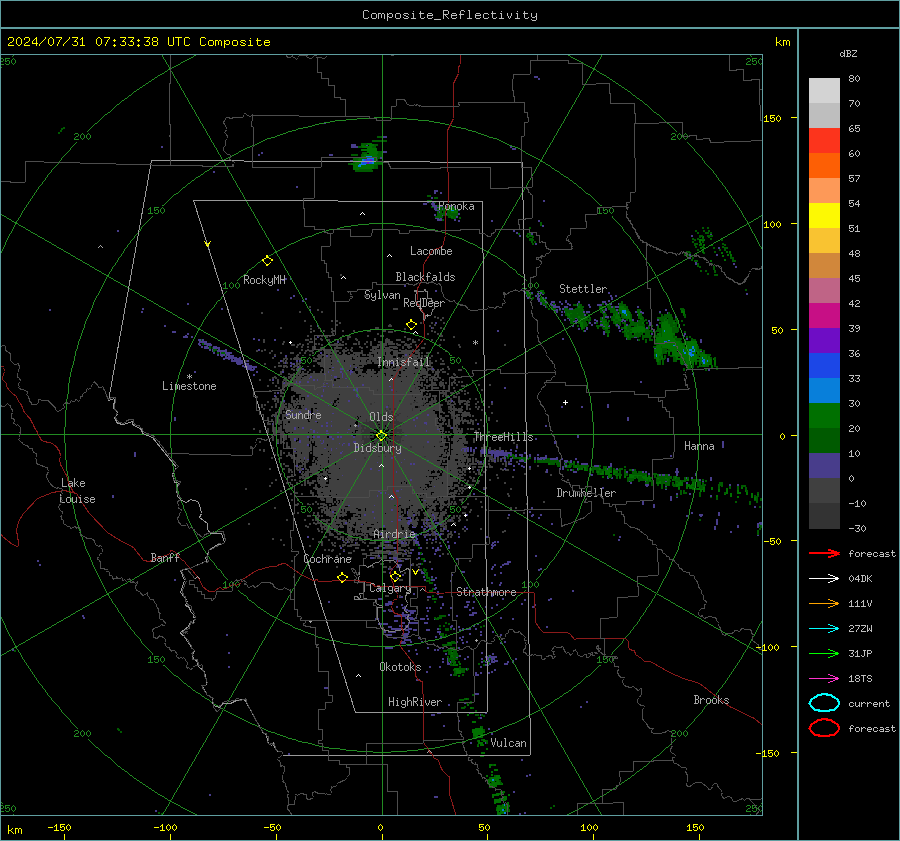Click the Blackfalds town label
The image size is (900, 841).
(x=425, y=277)
